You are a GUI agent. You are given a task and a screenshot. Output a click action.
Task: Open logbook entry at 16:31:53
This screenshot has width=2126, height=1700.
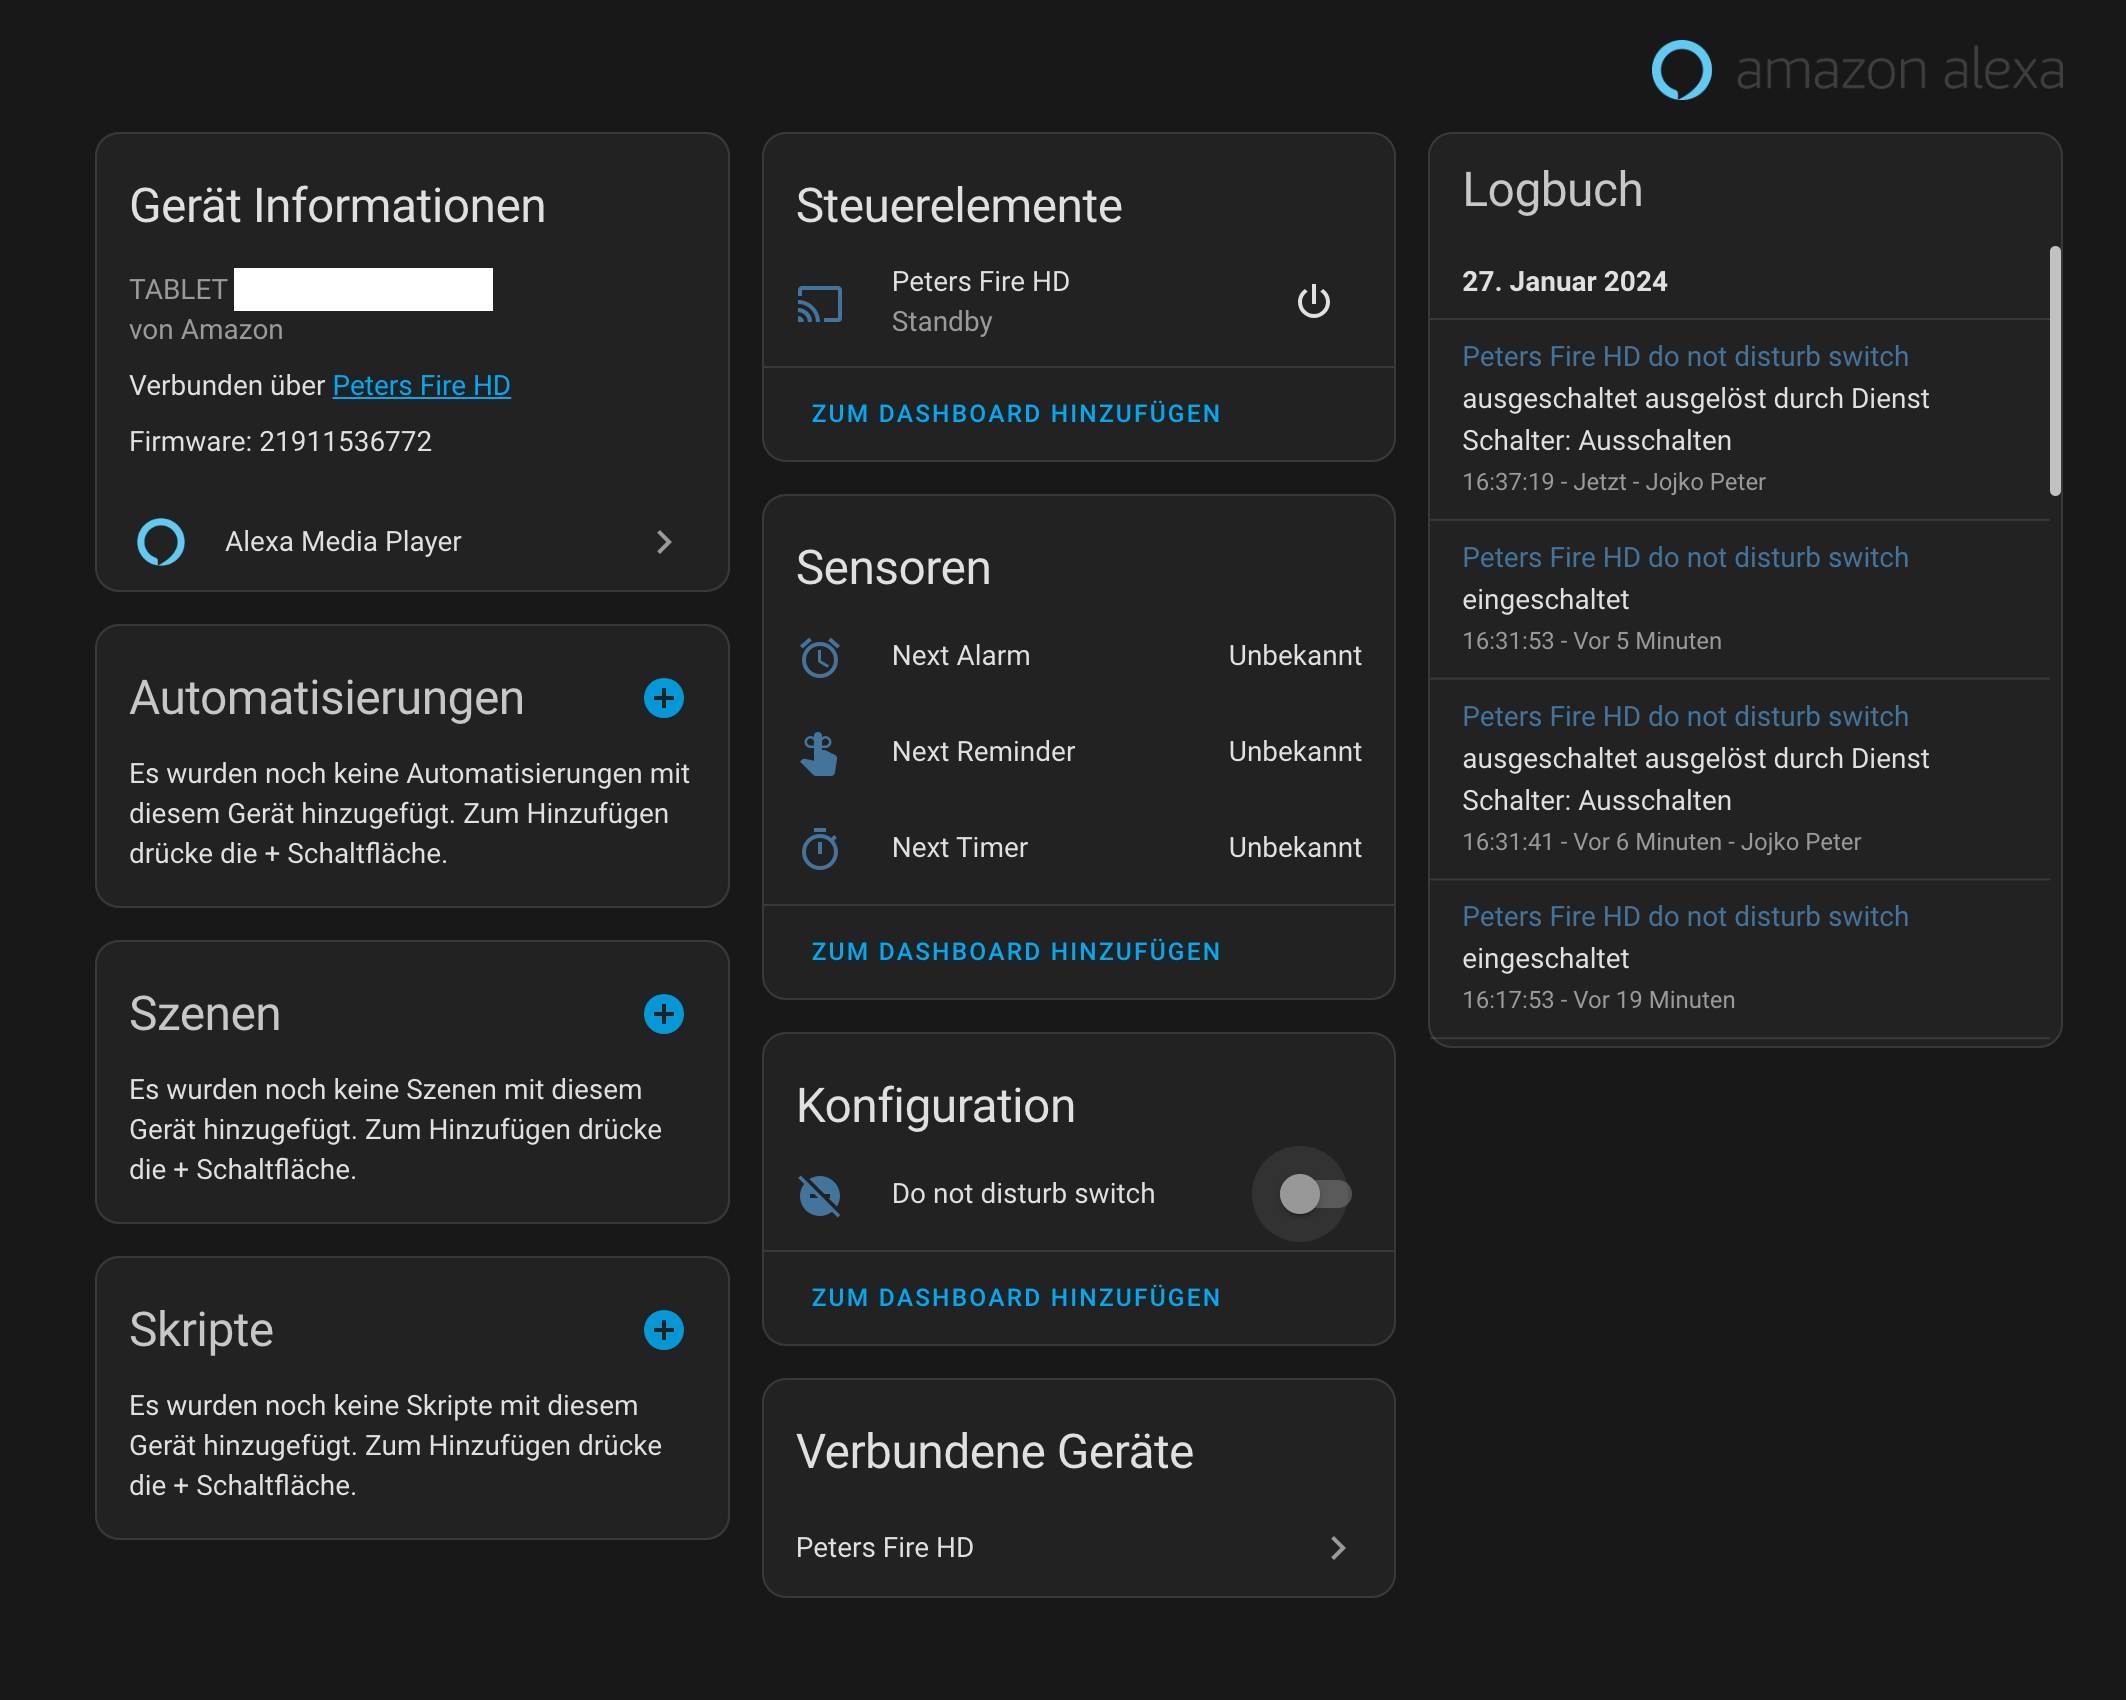(1740, 600)
